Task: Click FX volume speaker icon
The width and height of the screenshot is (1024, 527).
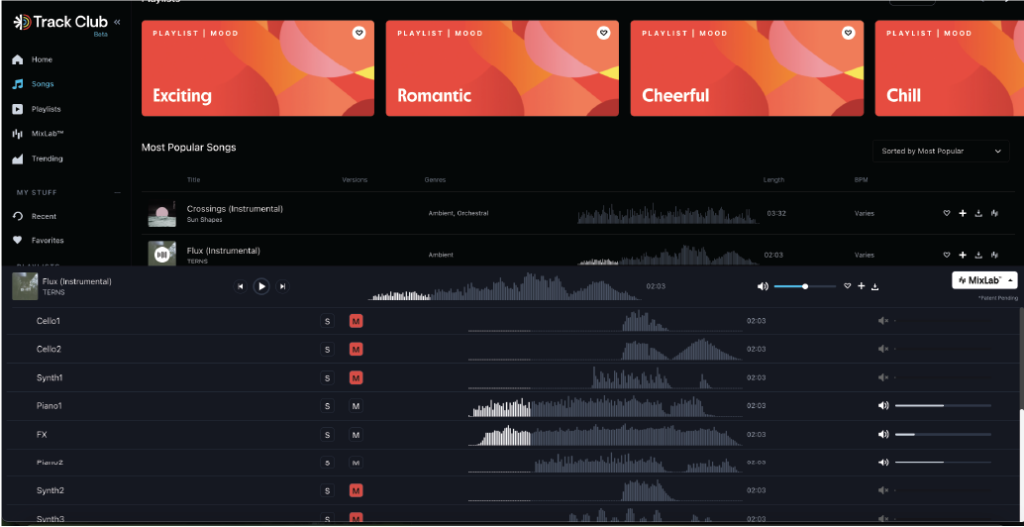Action: coord(884,434)
